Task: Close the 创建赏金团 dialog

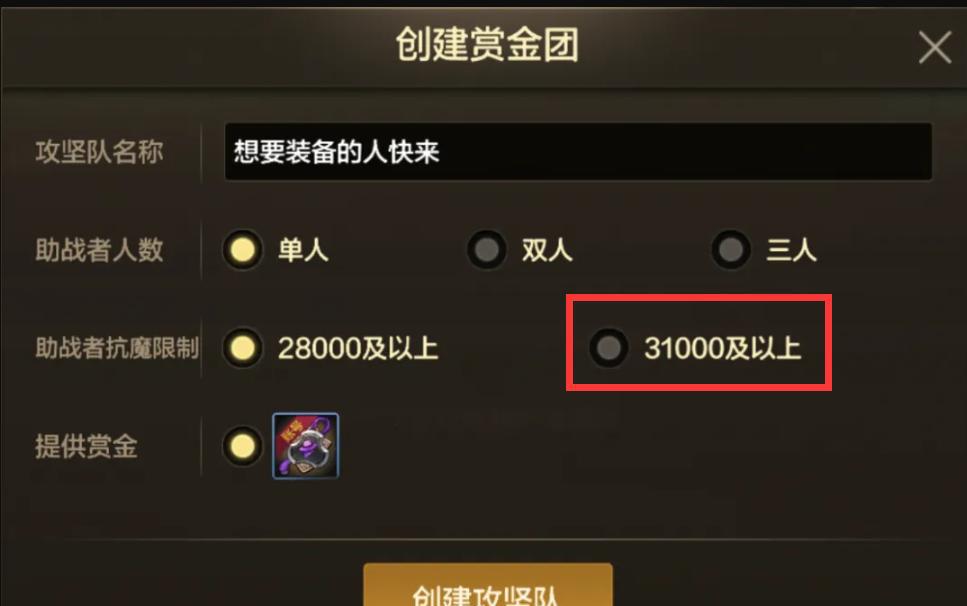Action: 934,47
